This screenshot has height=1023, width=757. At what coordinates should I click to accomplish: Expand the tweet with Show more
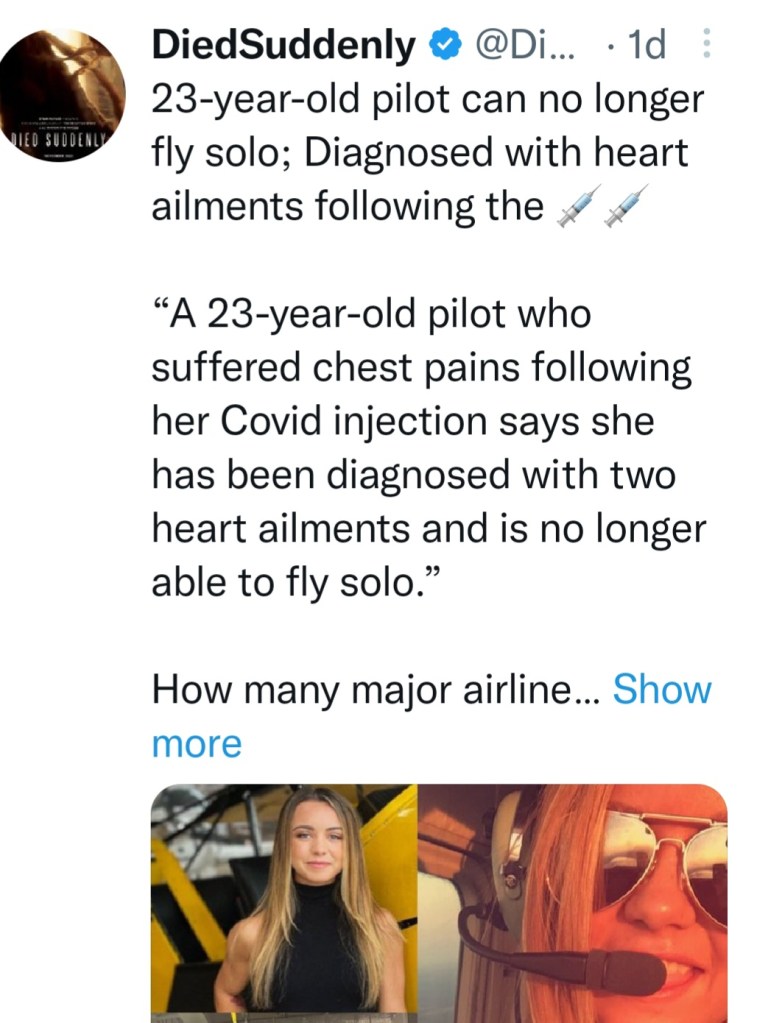click(661, 689)
